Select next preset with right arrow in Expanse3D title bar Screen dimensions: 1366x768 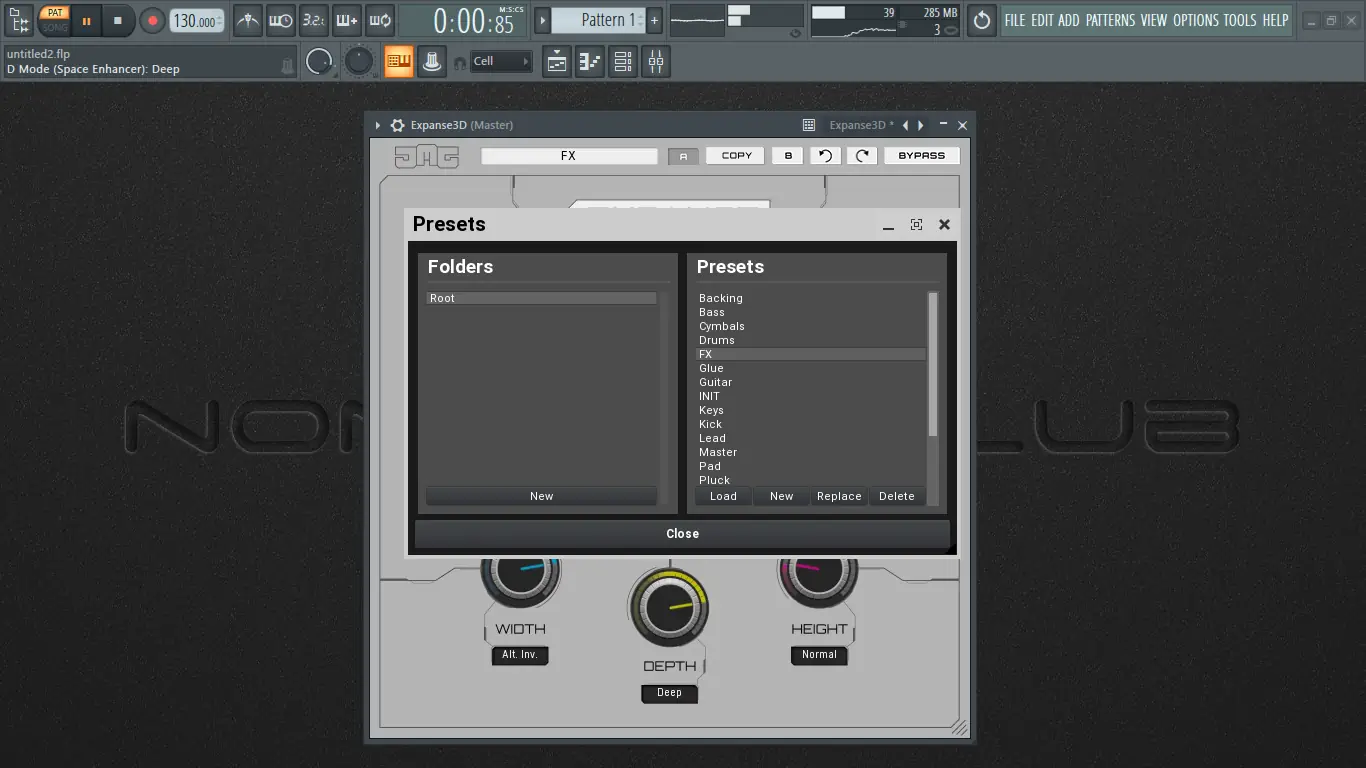tap(921, 125)
